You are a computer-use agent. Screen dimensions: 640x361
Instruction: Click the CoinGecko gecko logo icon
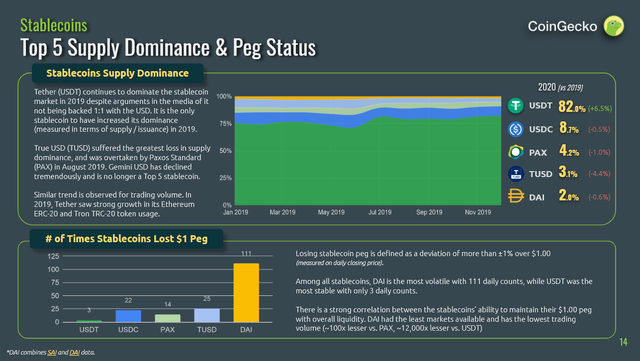pyautogui.click(x=614, y=26)
